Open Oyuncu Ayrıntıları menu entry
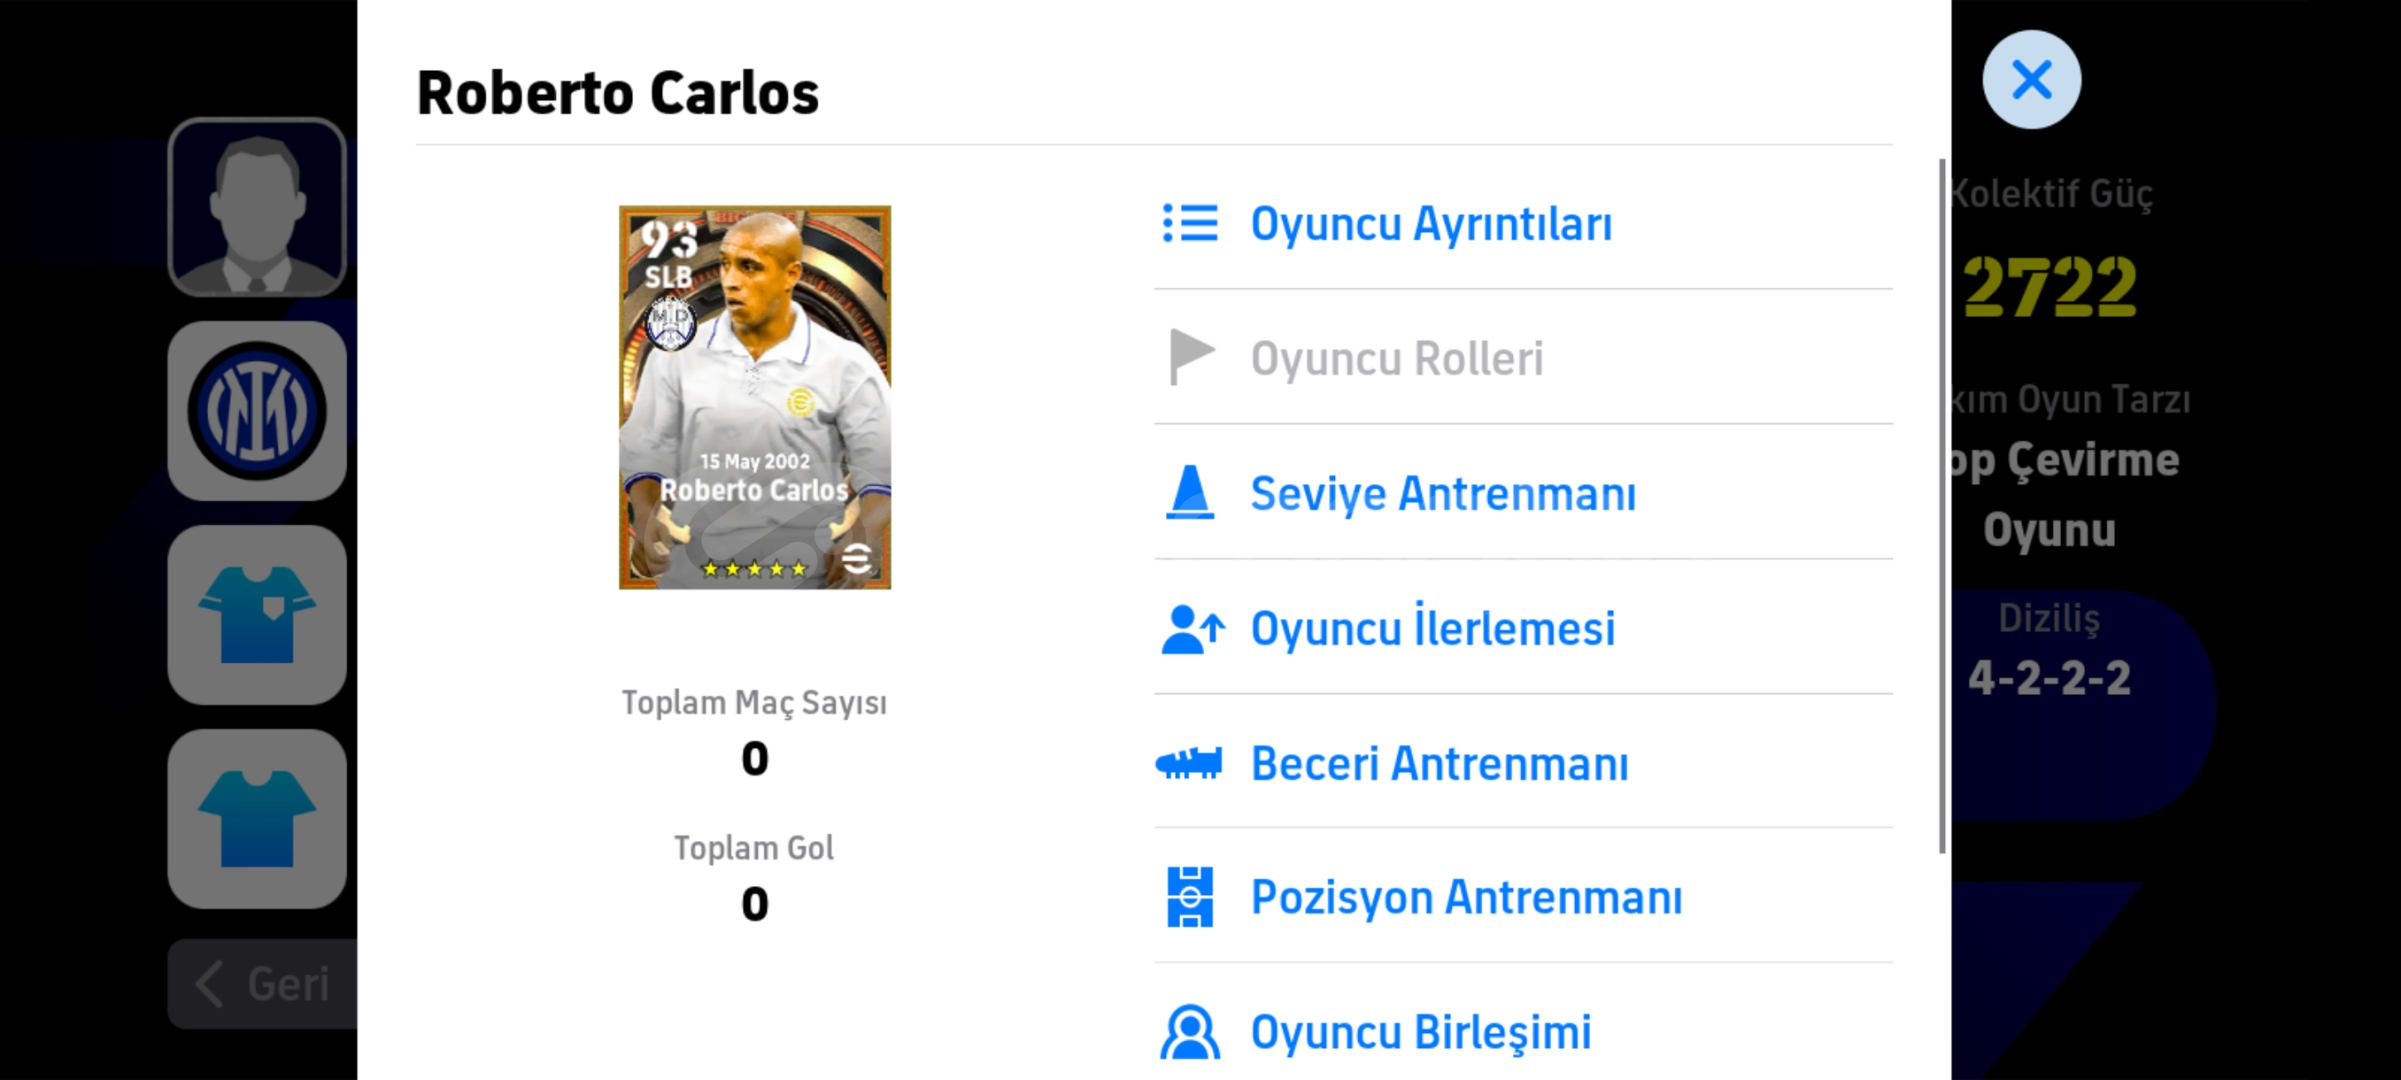Viewport: 2401px width, 1080px height. [1523, 223]
